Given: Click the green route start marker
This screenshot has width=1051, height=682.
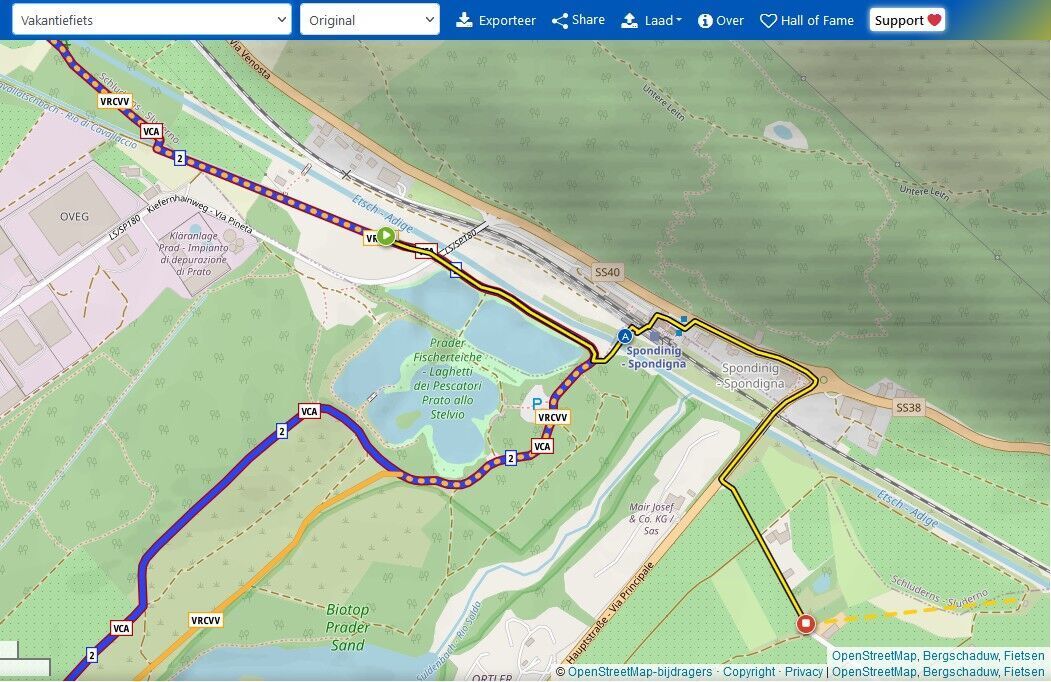Looking at the screenshot, I should click(x=385, y=237).
